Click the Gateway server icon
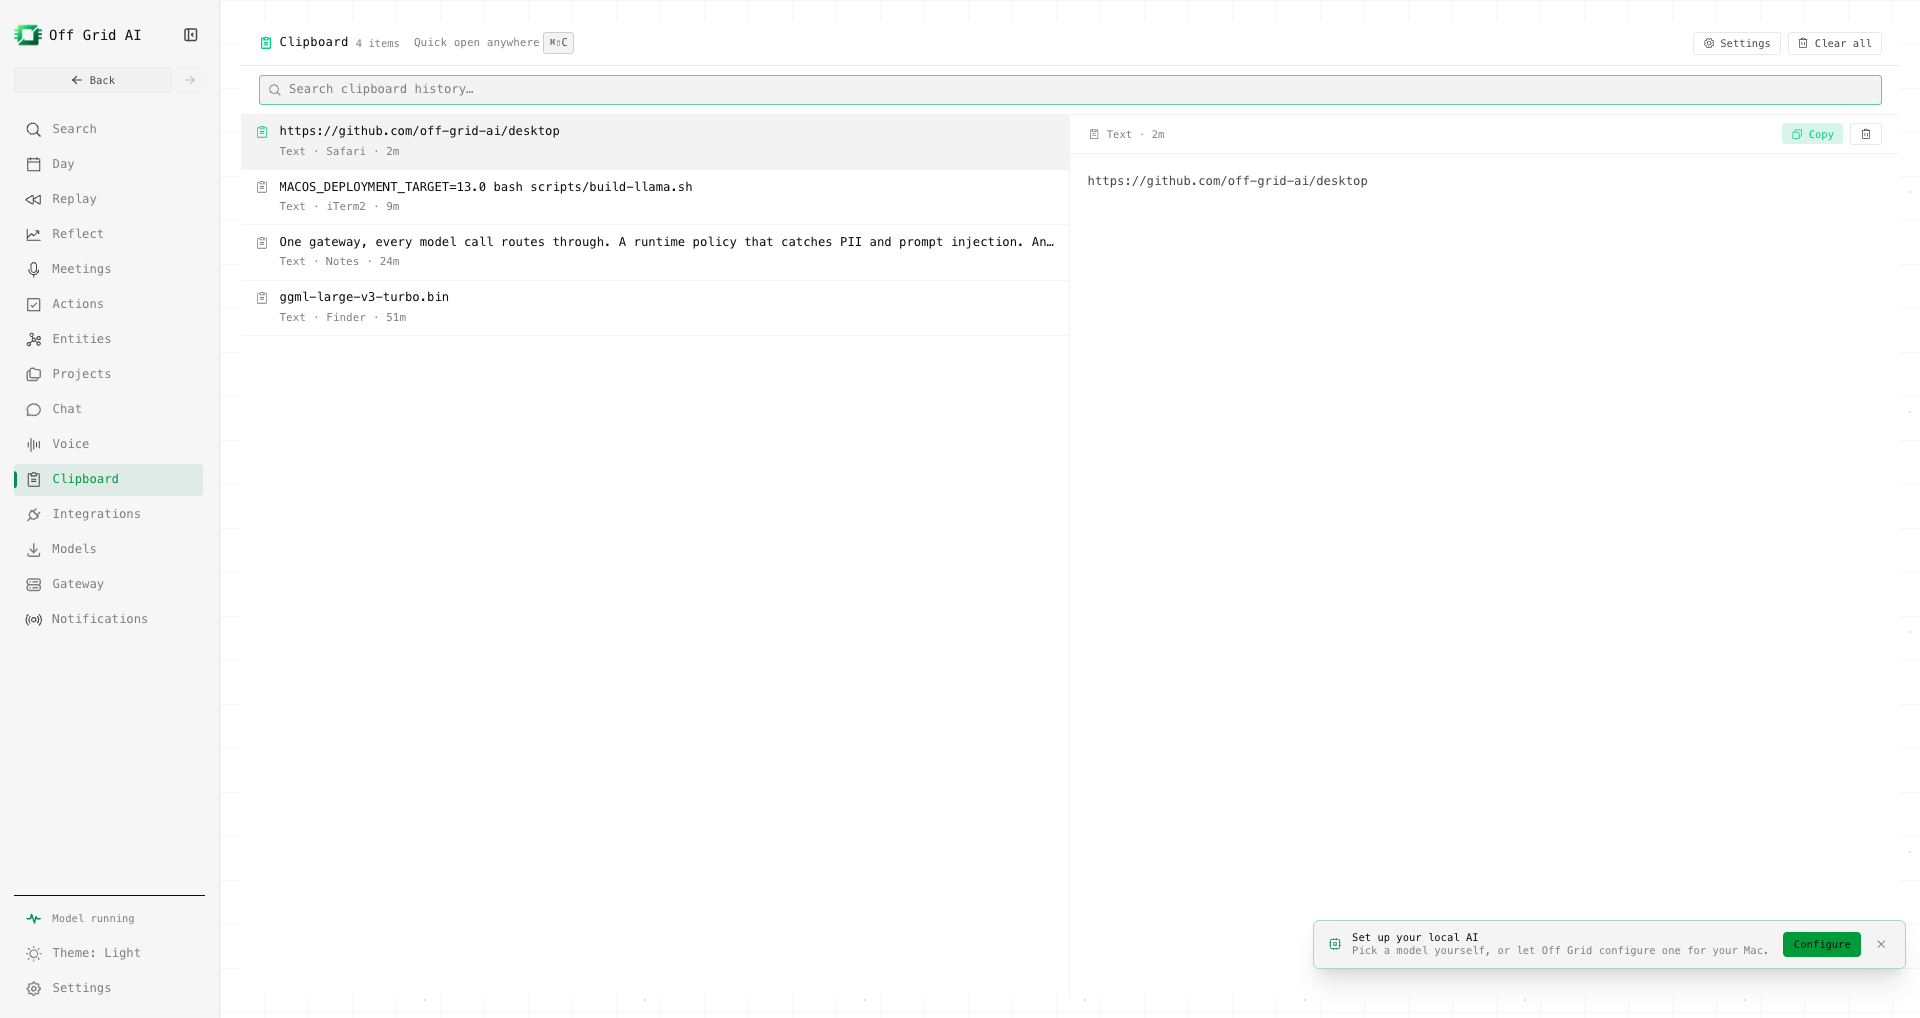The height and width of the screenshot is (1018, 1920). (34, 584)
